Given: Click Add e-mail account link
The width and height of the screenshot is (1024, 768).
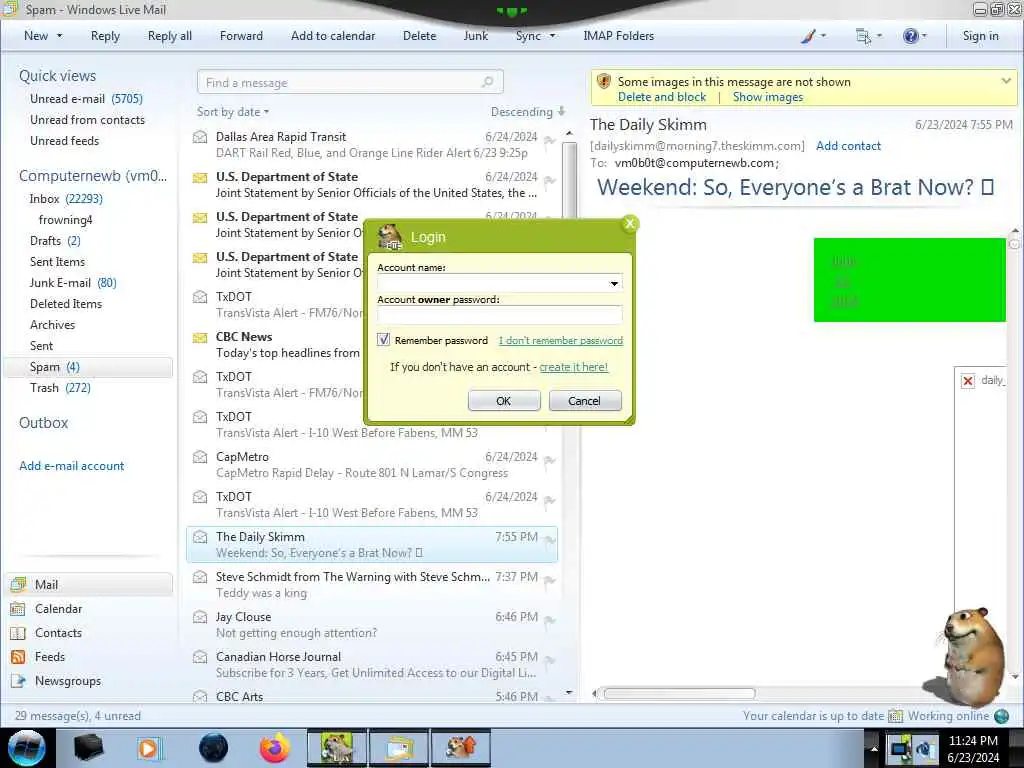Looking at the screenshot, I should (x=71, y=466).
